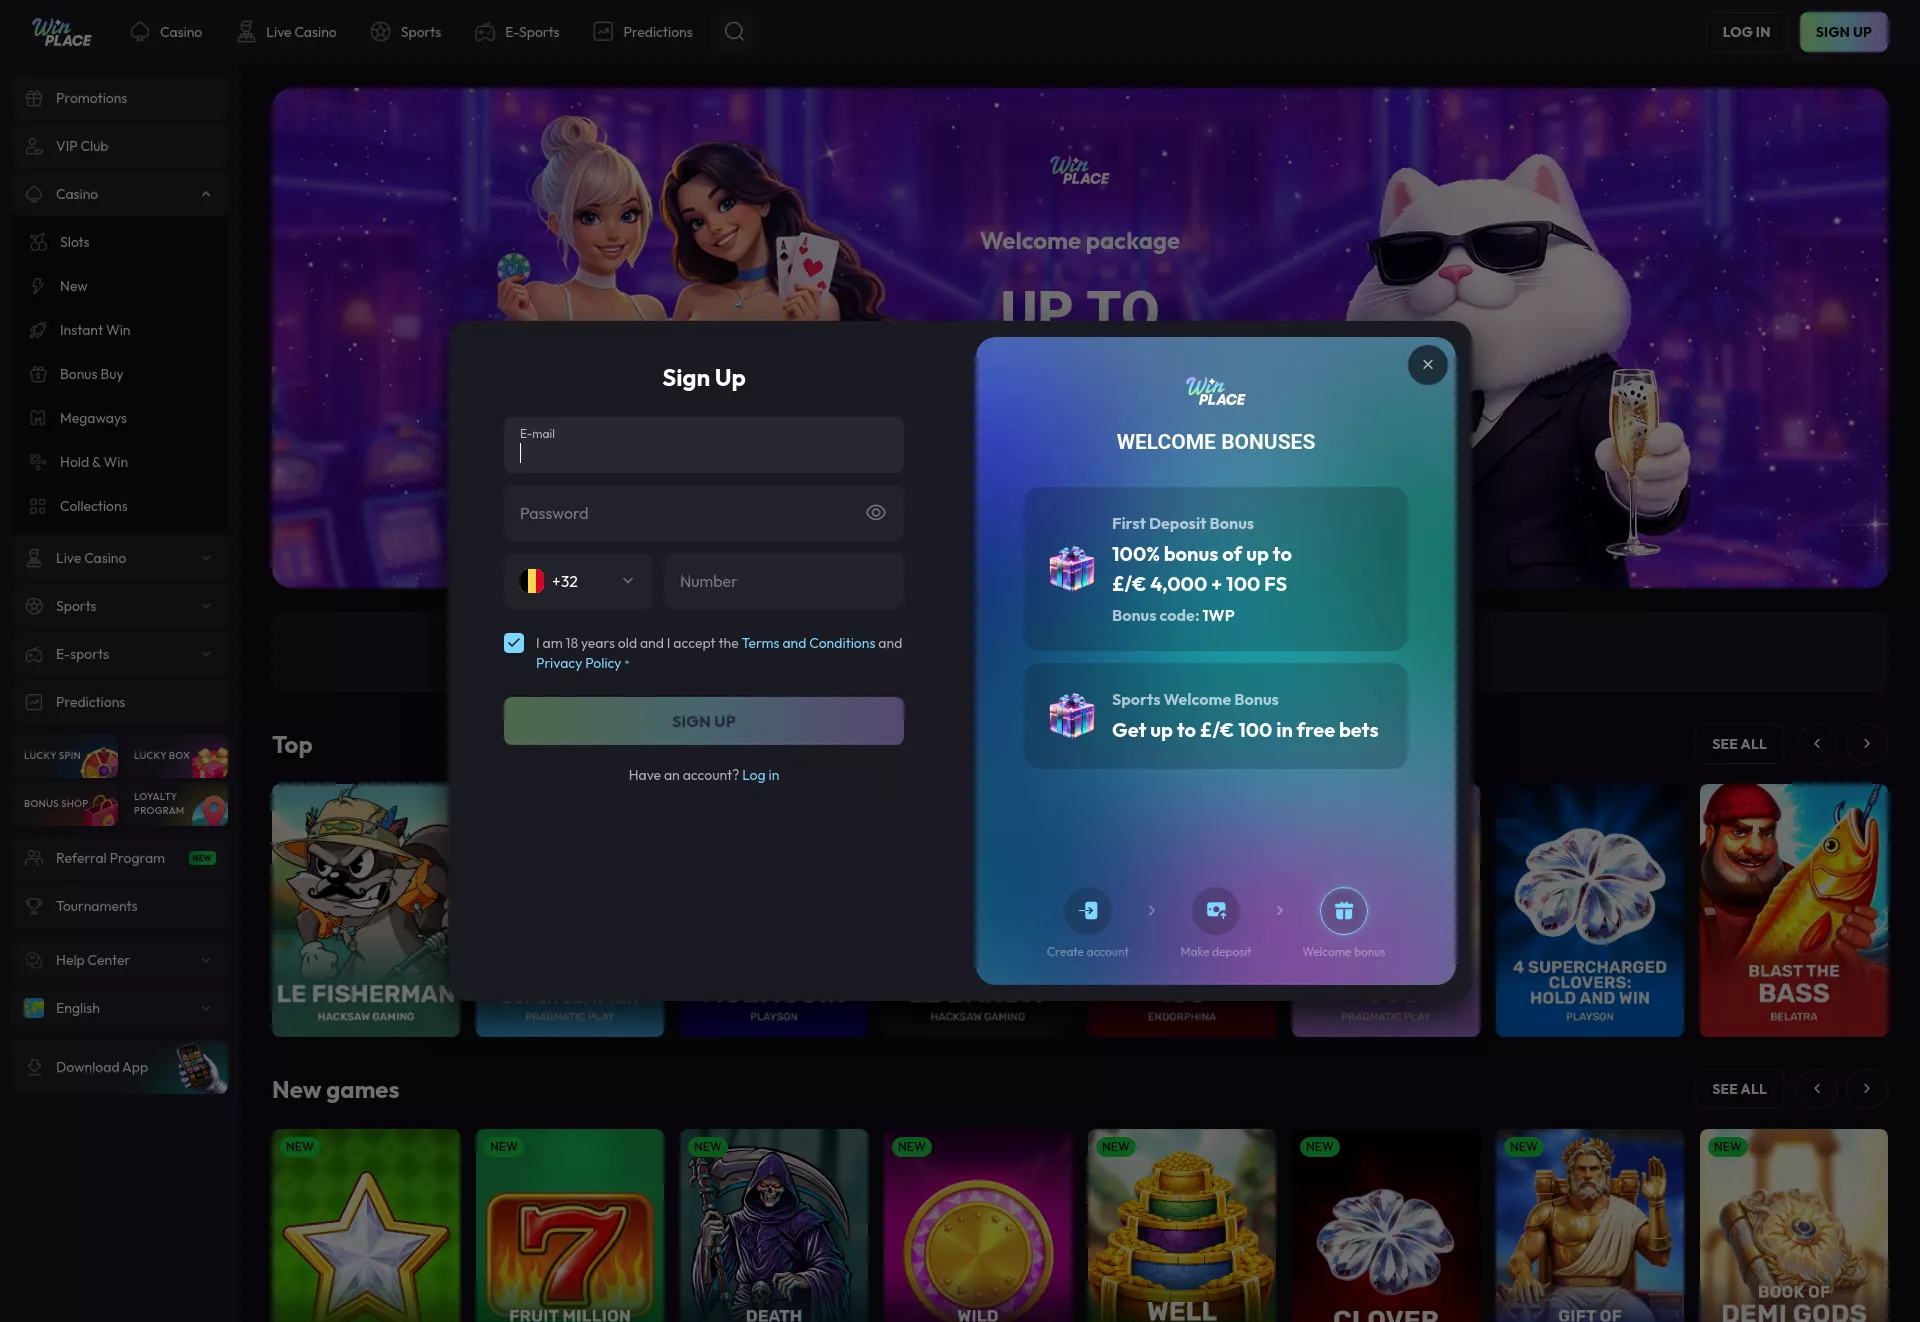Open the Bonus Shop tile
This screenshot has height=1322, width=1920.
66,804
